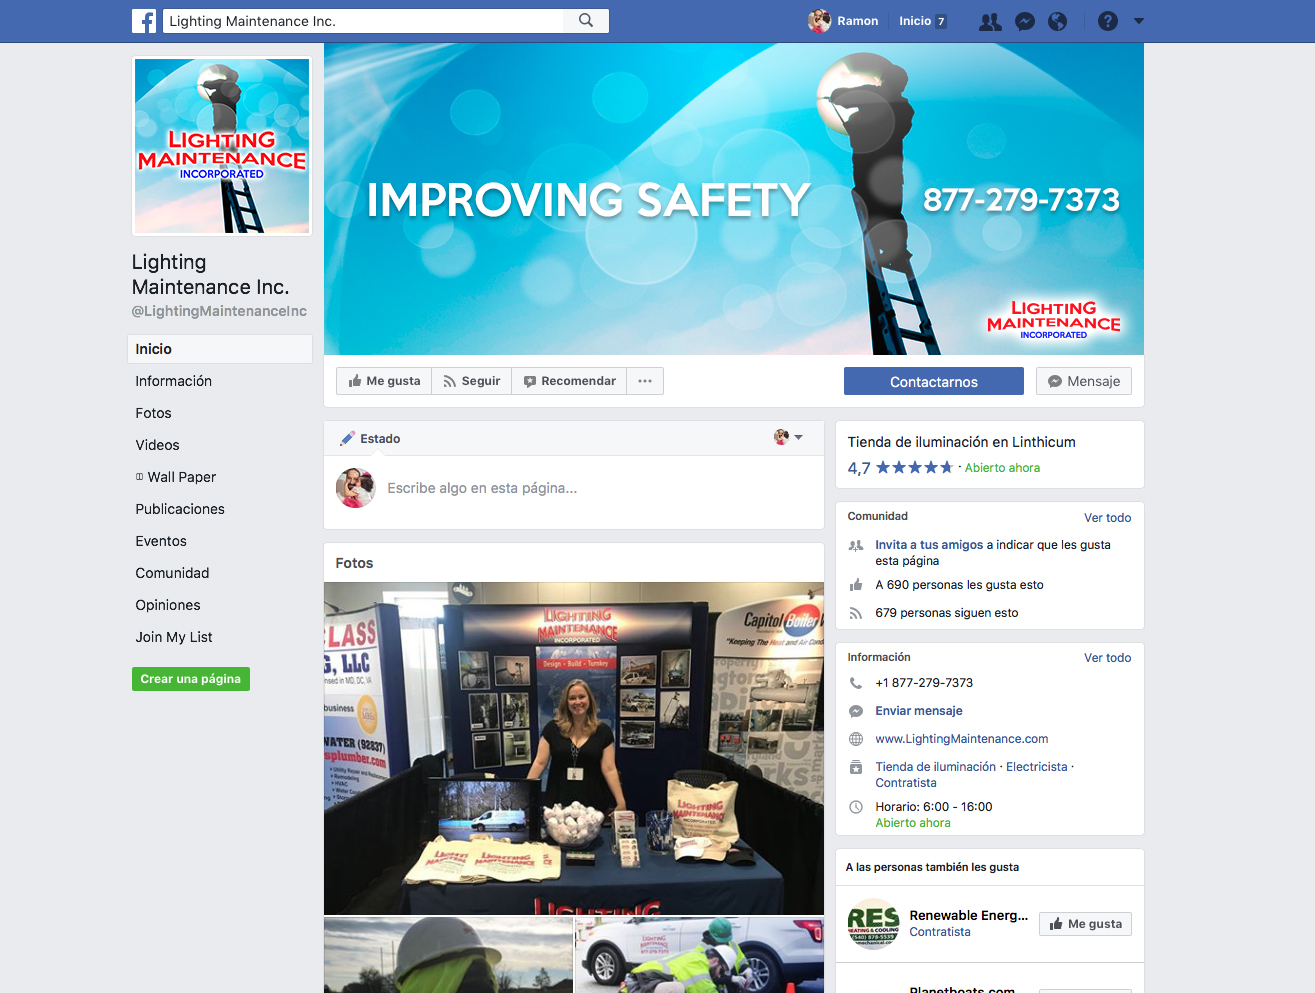
Task: Click the RES page logo thumbnail
Action: click(x=873, y=923)
